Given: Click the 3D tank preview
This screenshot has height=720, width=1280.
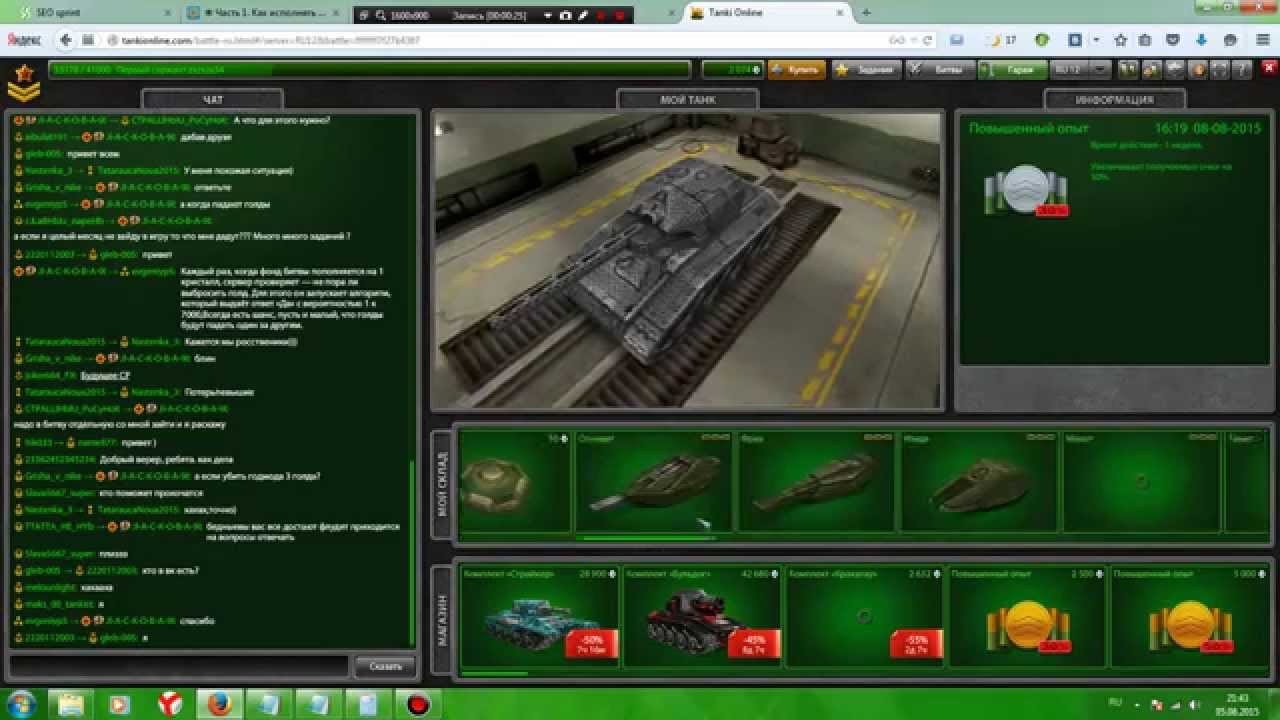Looking at the screenshot, I should coord(686,260).
